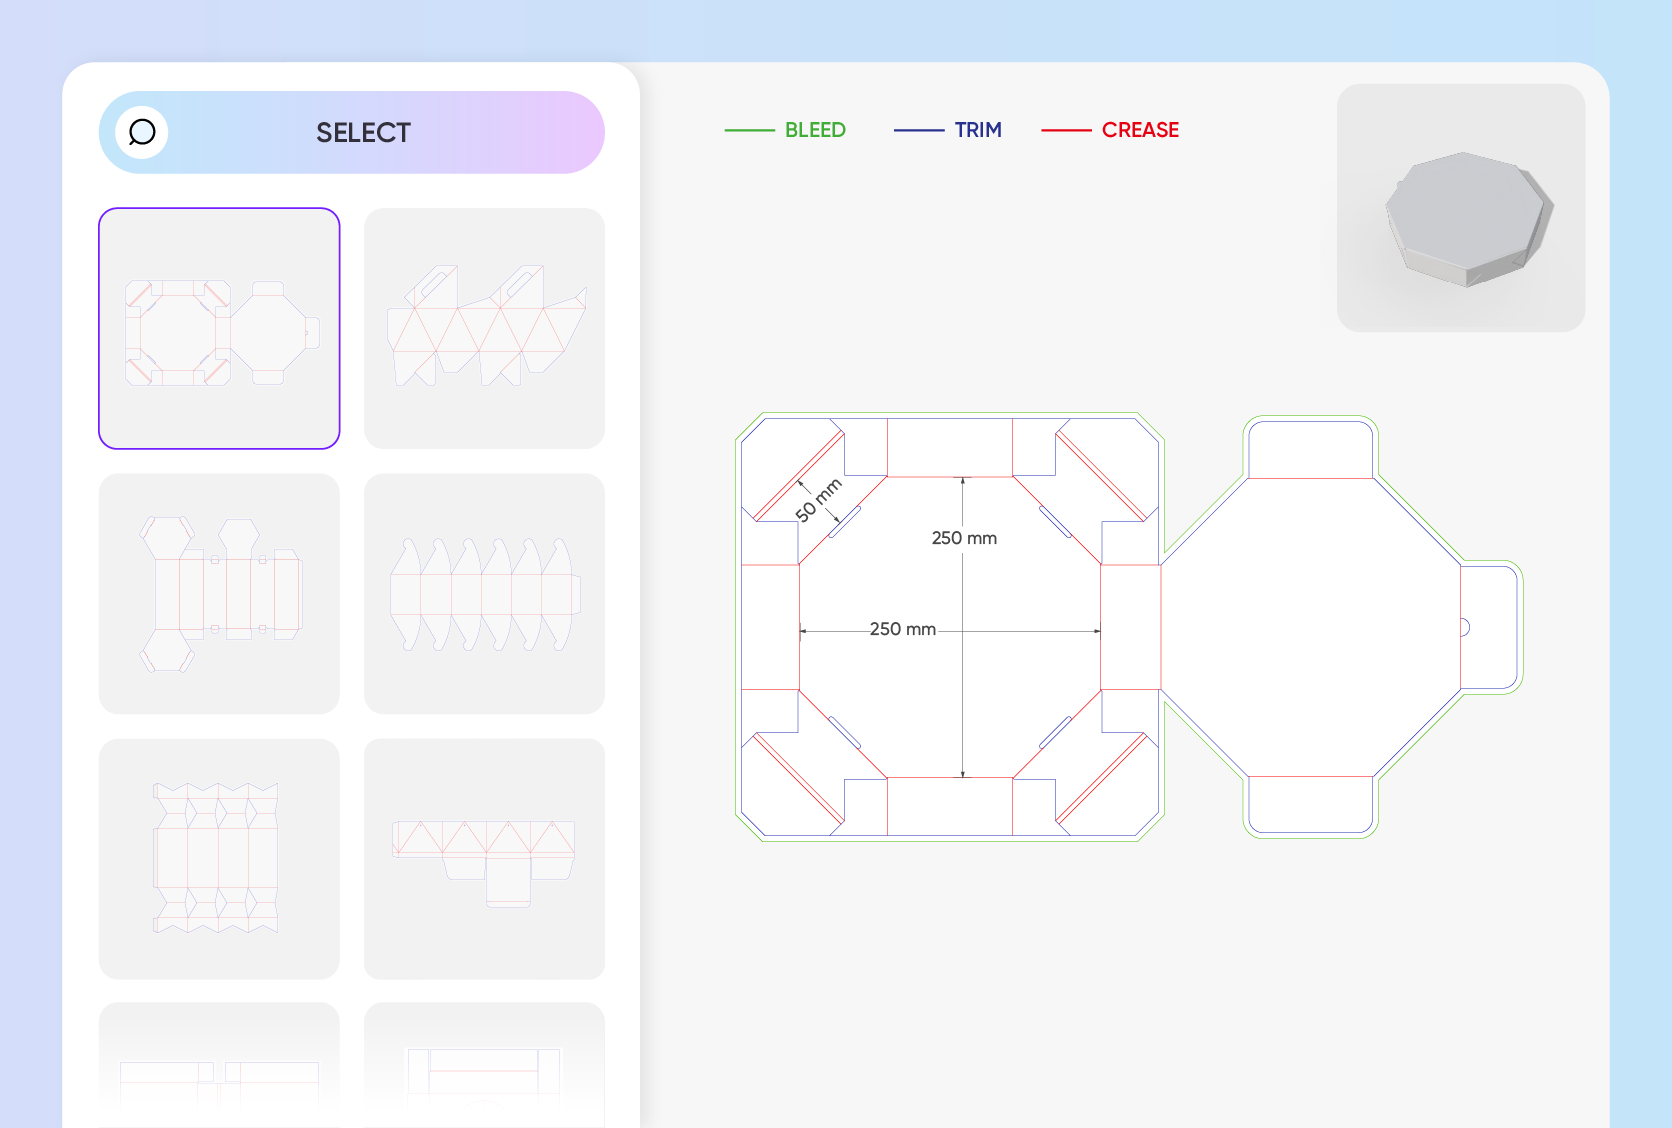
Task: Pick the hexagonal tuck box template
Action: pyautogui.click(x=219, y=593)
